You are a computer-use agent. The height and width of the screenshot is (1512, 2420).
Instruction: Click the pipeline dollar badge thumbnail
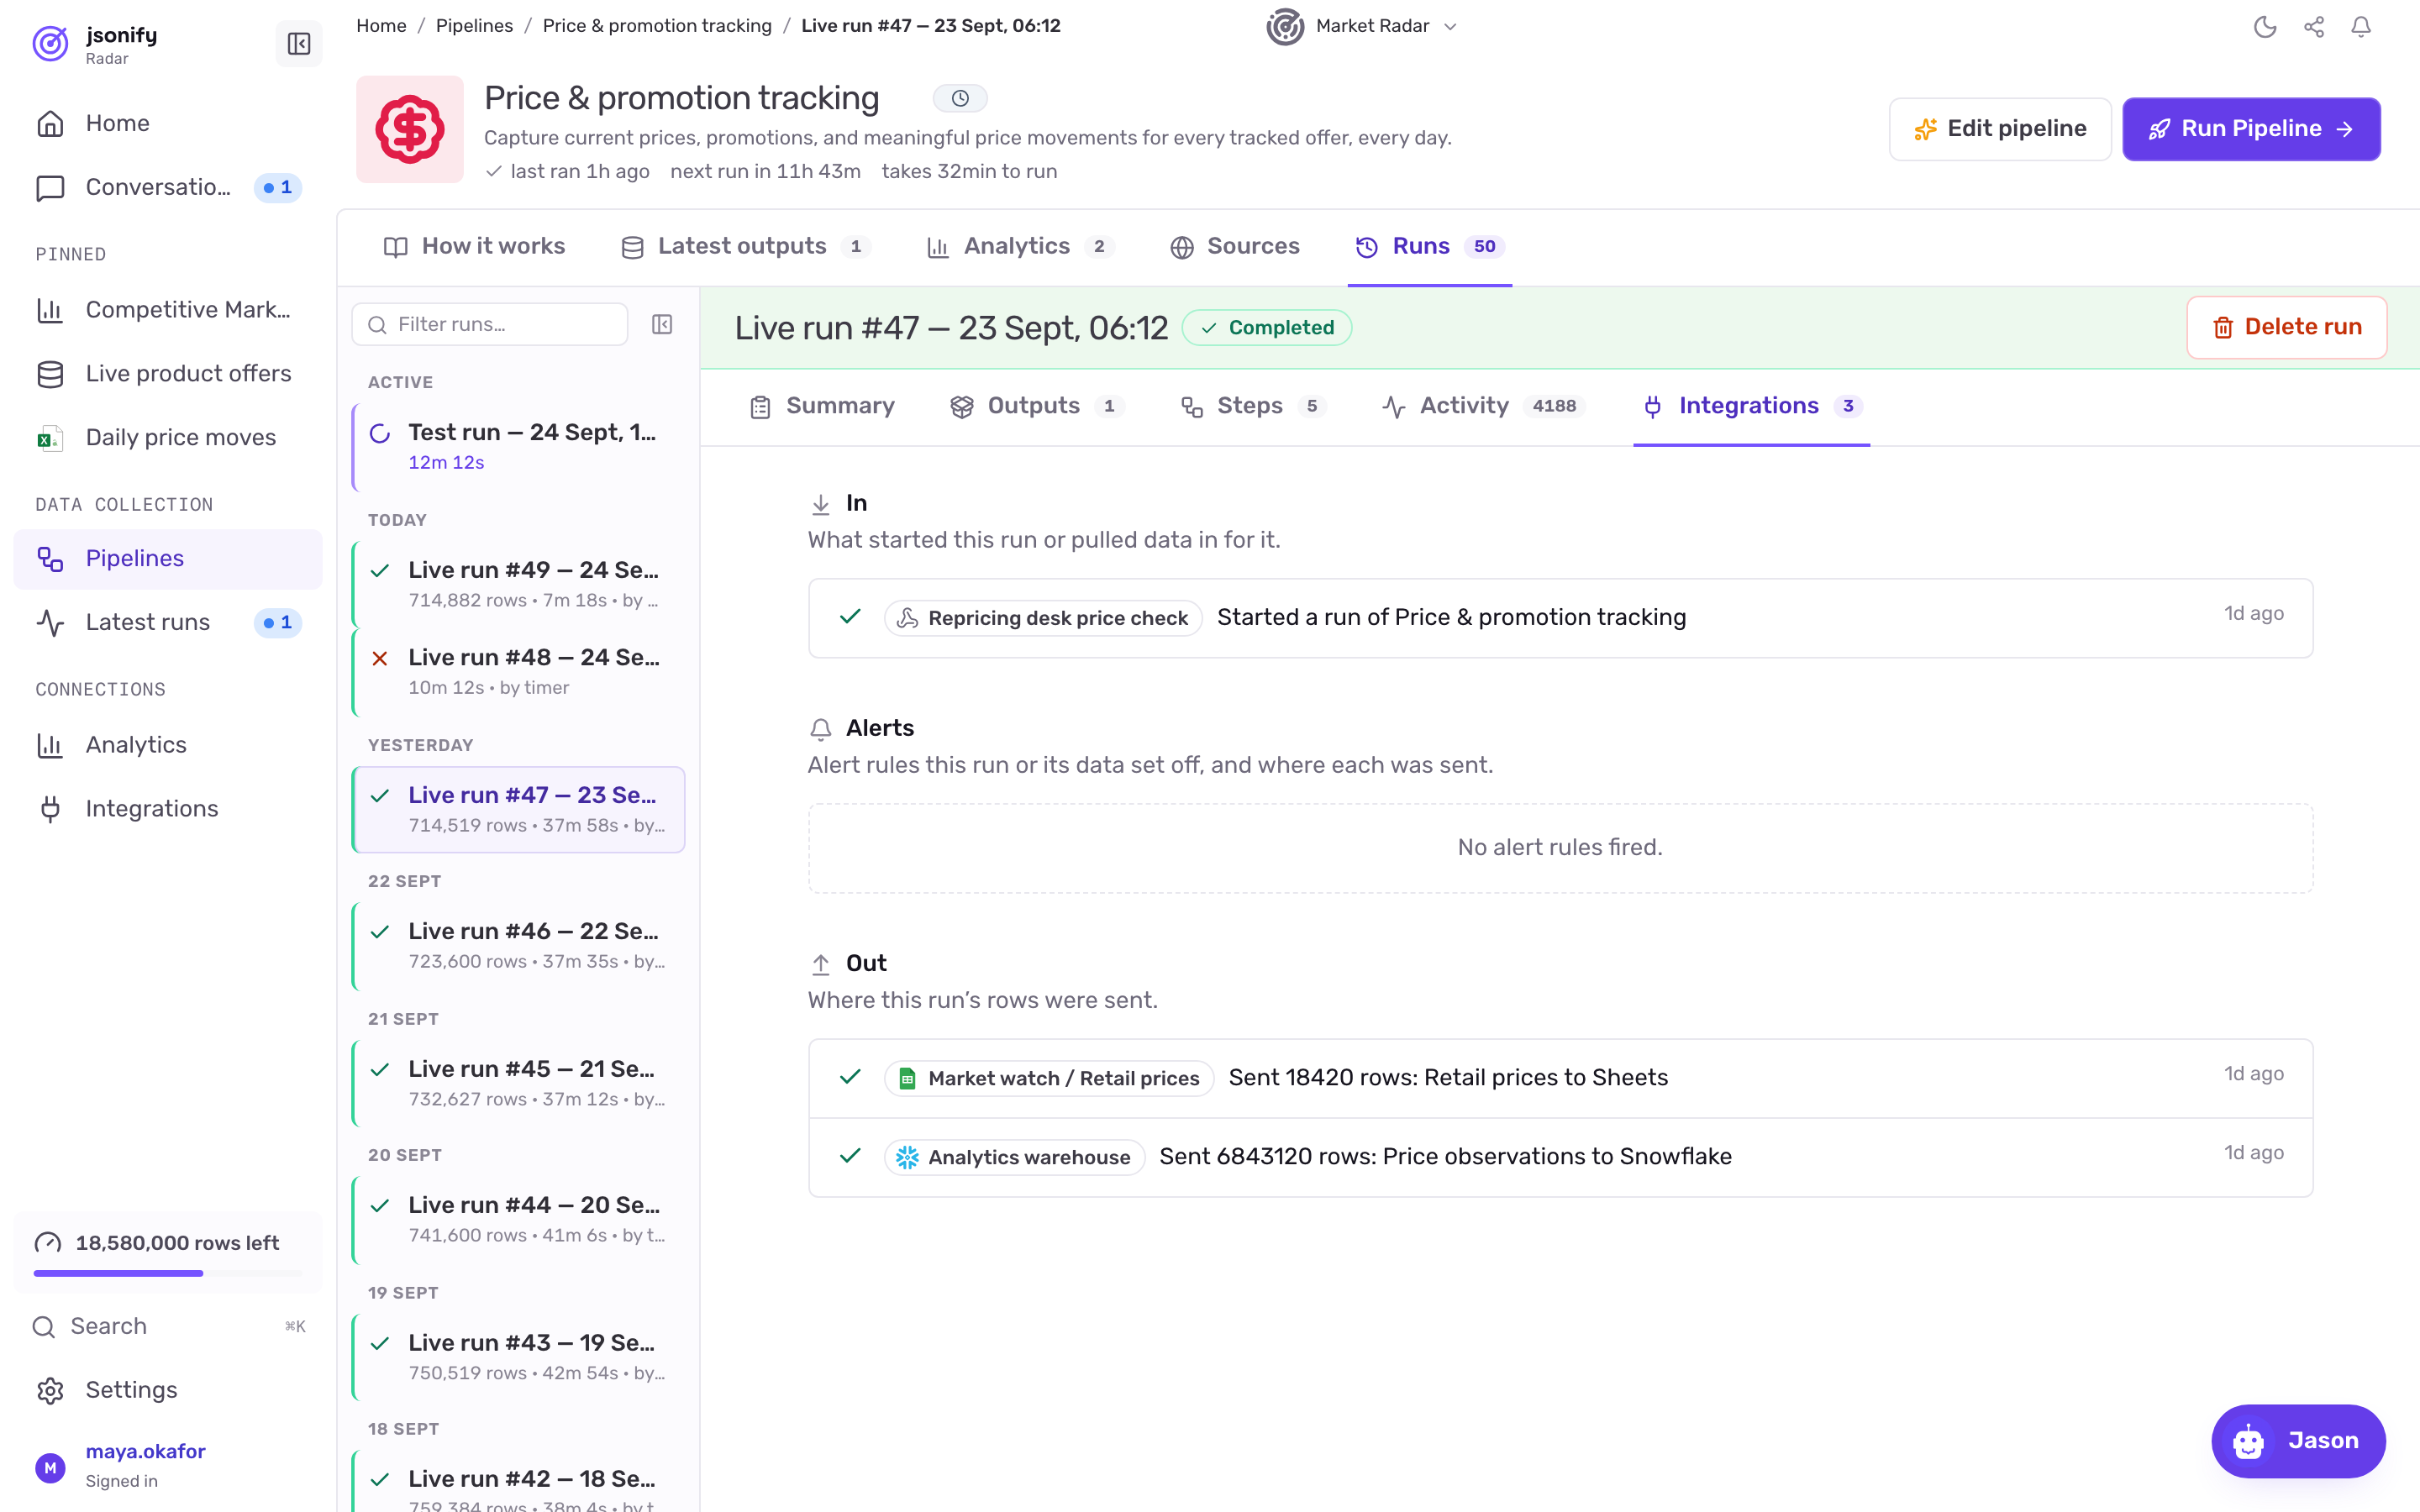pyautogui.click(x=410, y=129)
